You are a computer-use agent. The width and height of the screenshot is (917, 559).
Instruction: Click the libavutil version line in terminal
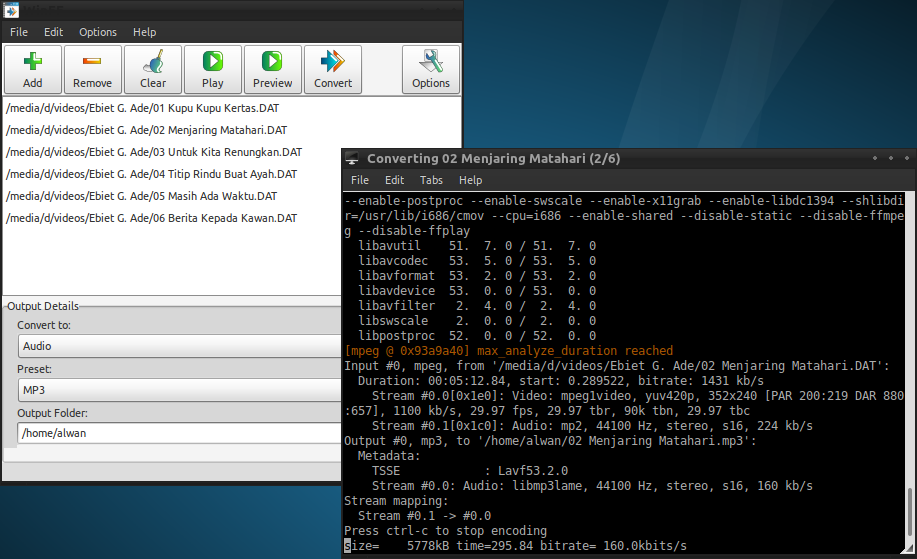(477, 246)
